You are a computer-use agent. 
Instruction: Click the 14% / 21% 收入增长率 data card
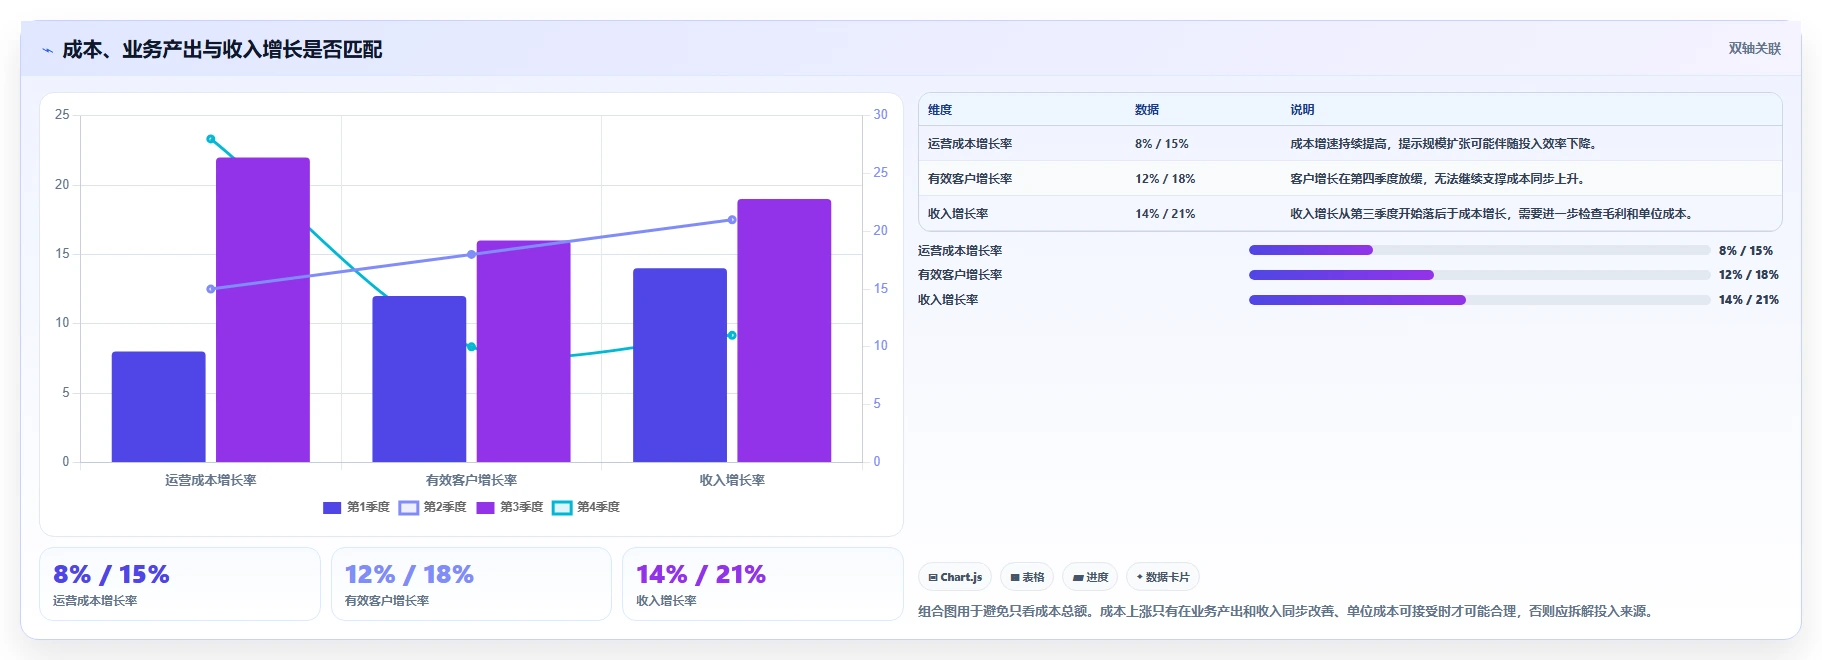(763, 584)
